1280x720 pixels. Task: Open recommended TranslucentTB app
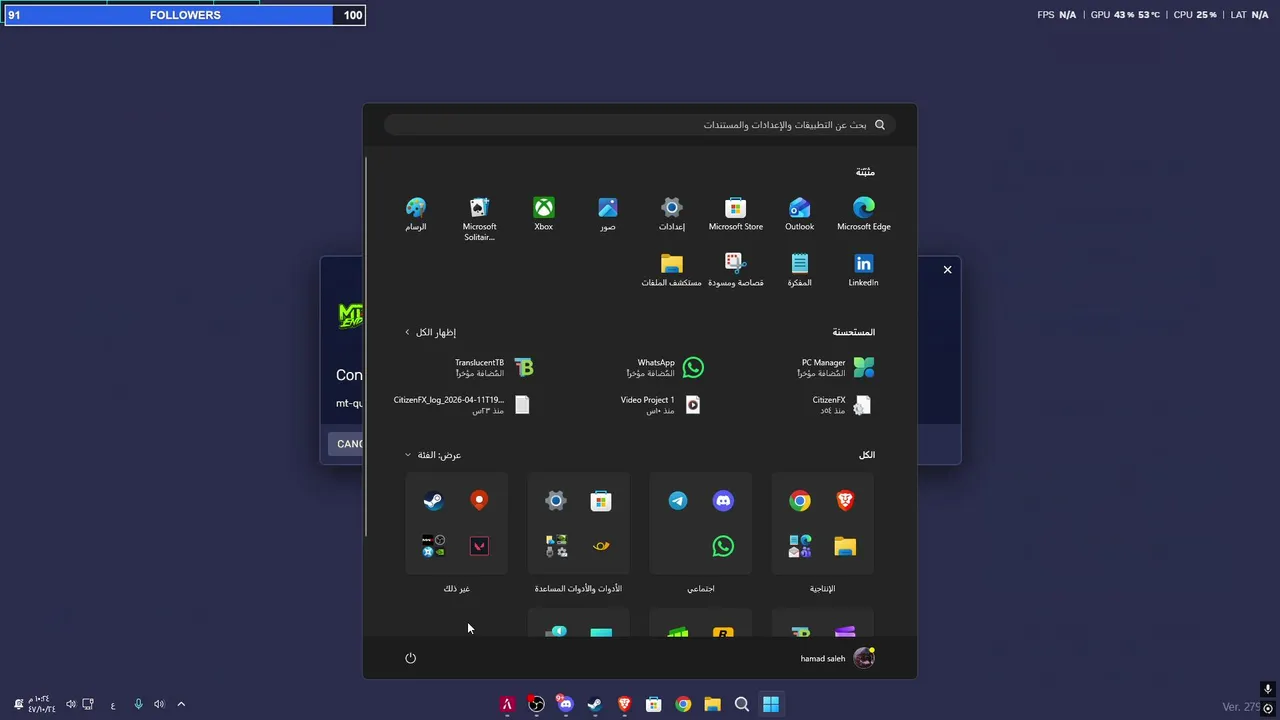(494, 368)
